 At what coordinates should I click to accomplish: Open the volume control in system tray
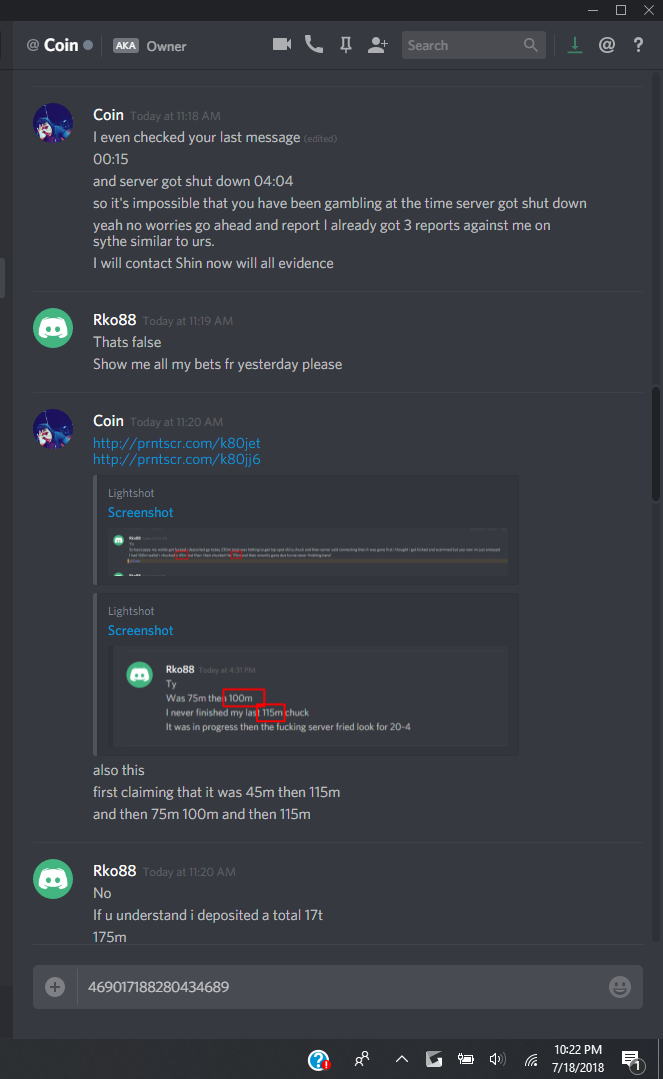tap(497, 1059)
